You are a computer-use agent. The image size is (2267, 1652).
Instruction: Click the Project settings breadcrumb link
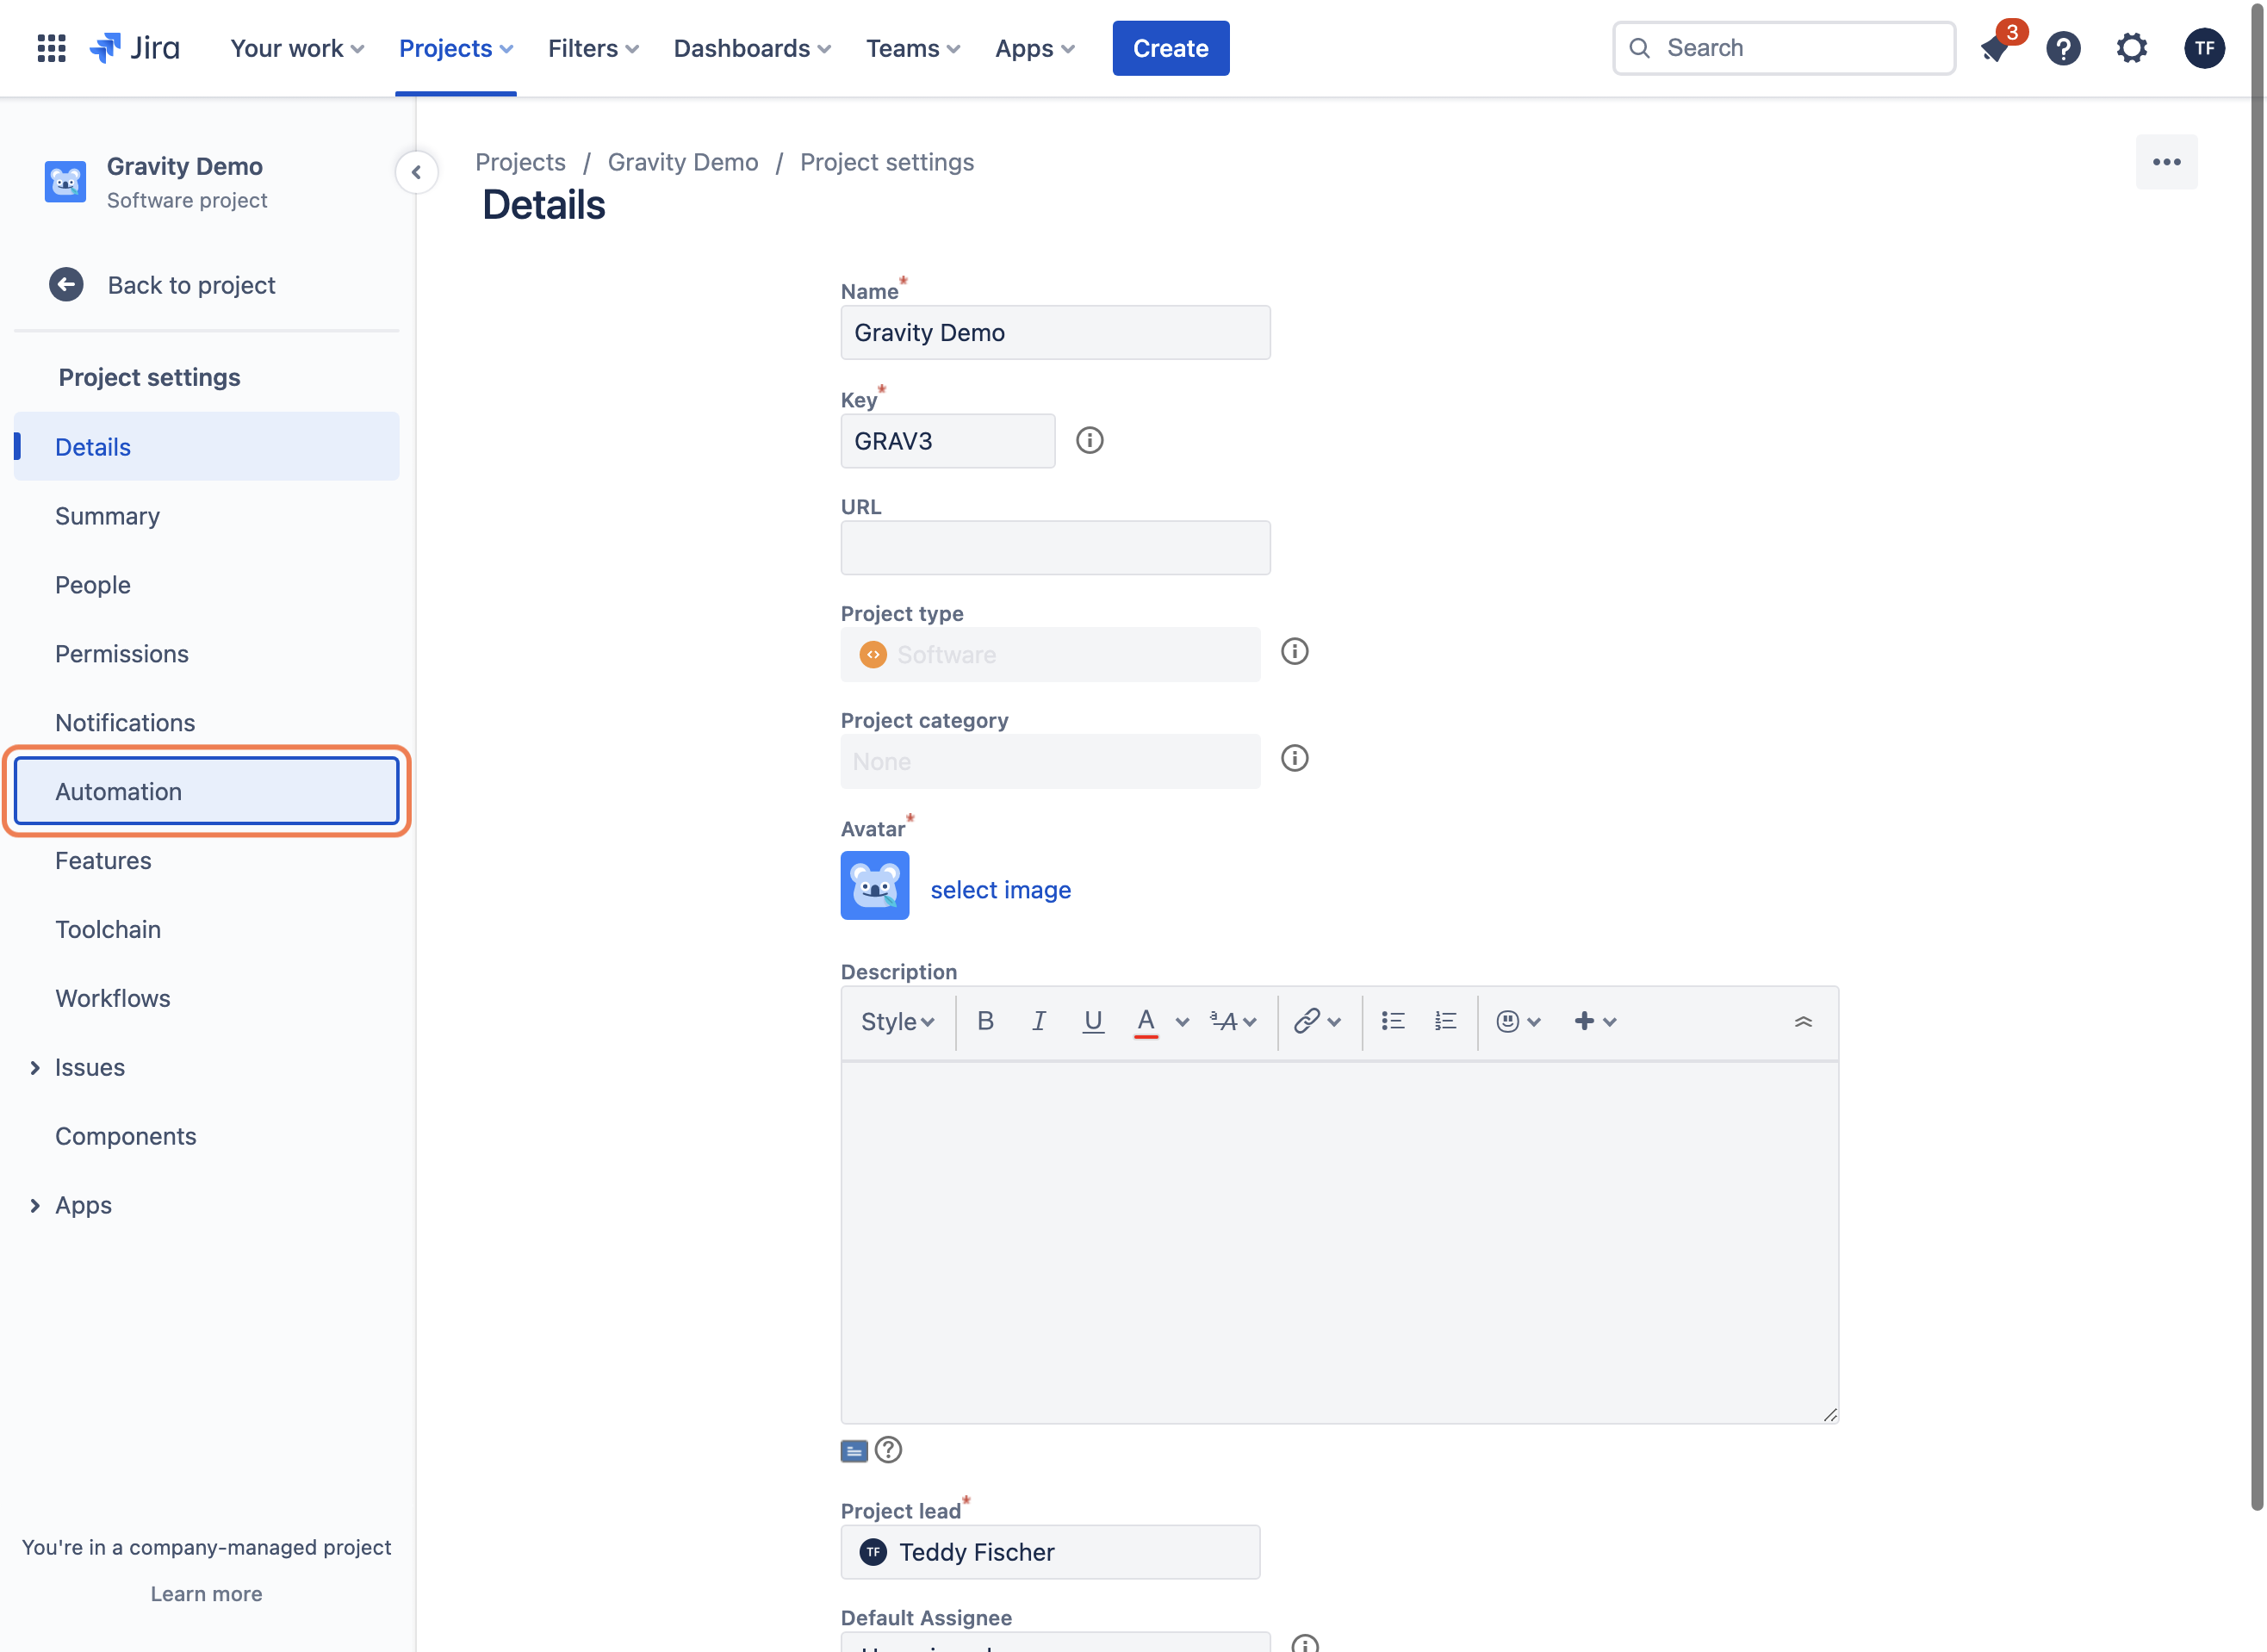point(886,162)
